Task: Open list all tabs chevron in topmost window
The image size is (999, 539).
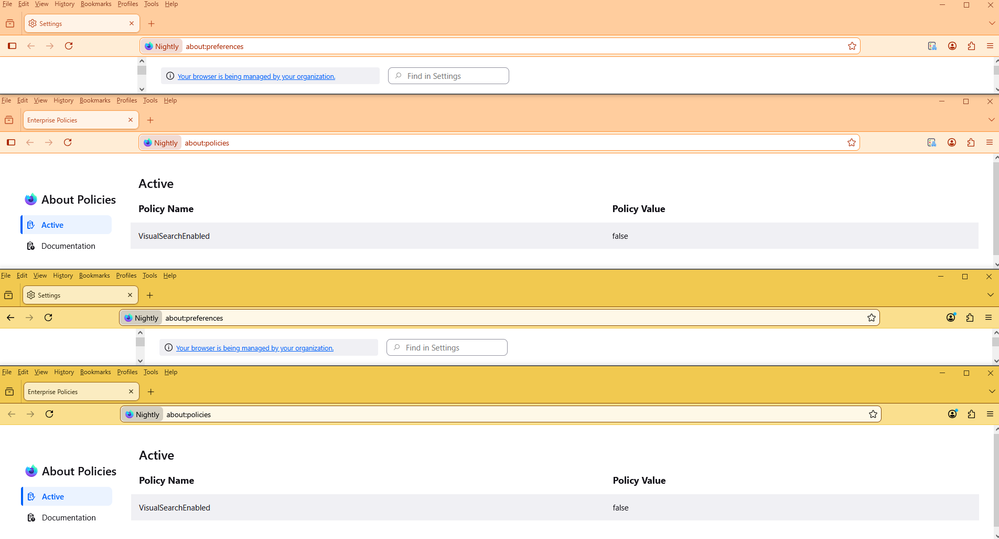Action: pos(991,23)
